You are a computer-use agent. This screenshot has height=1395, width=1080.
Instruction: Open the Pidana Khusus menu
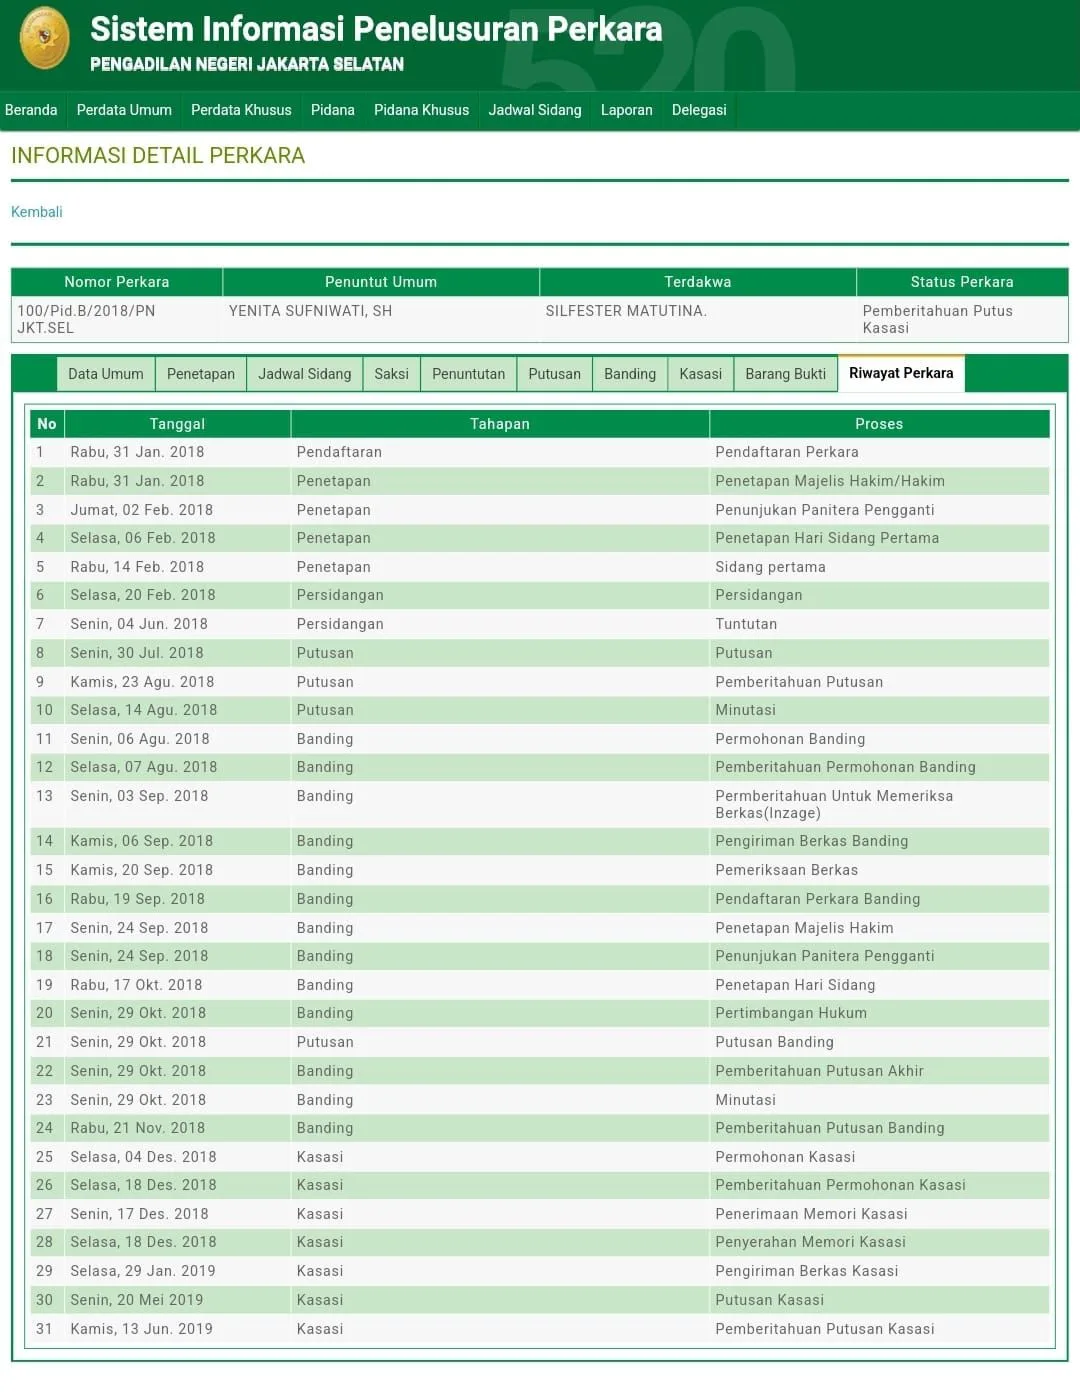[421, 110]
